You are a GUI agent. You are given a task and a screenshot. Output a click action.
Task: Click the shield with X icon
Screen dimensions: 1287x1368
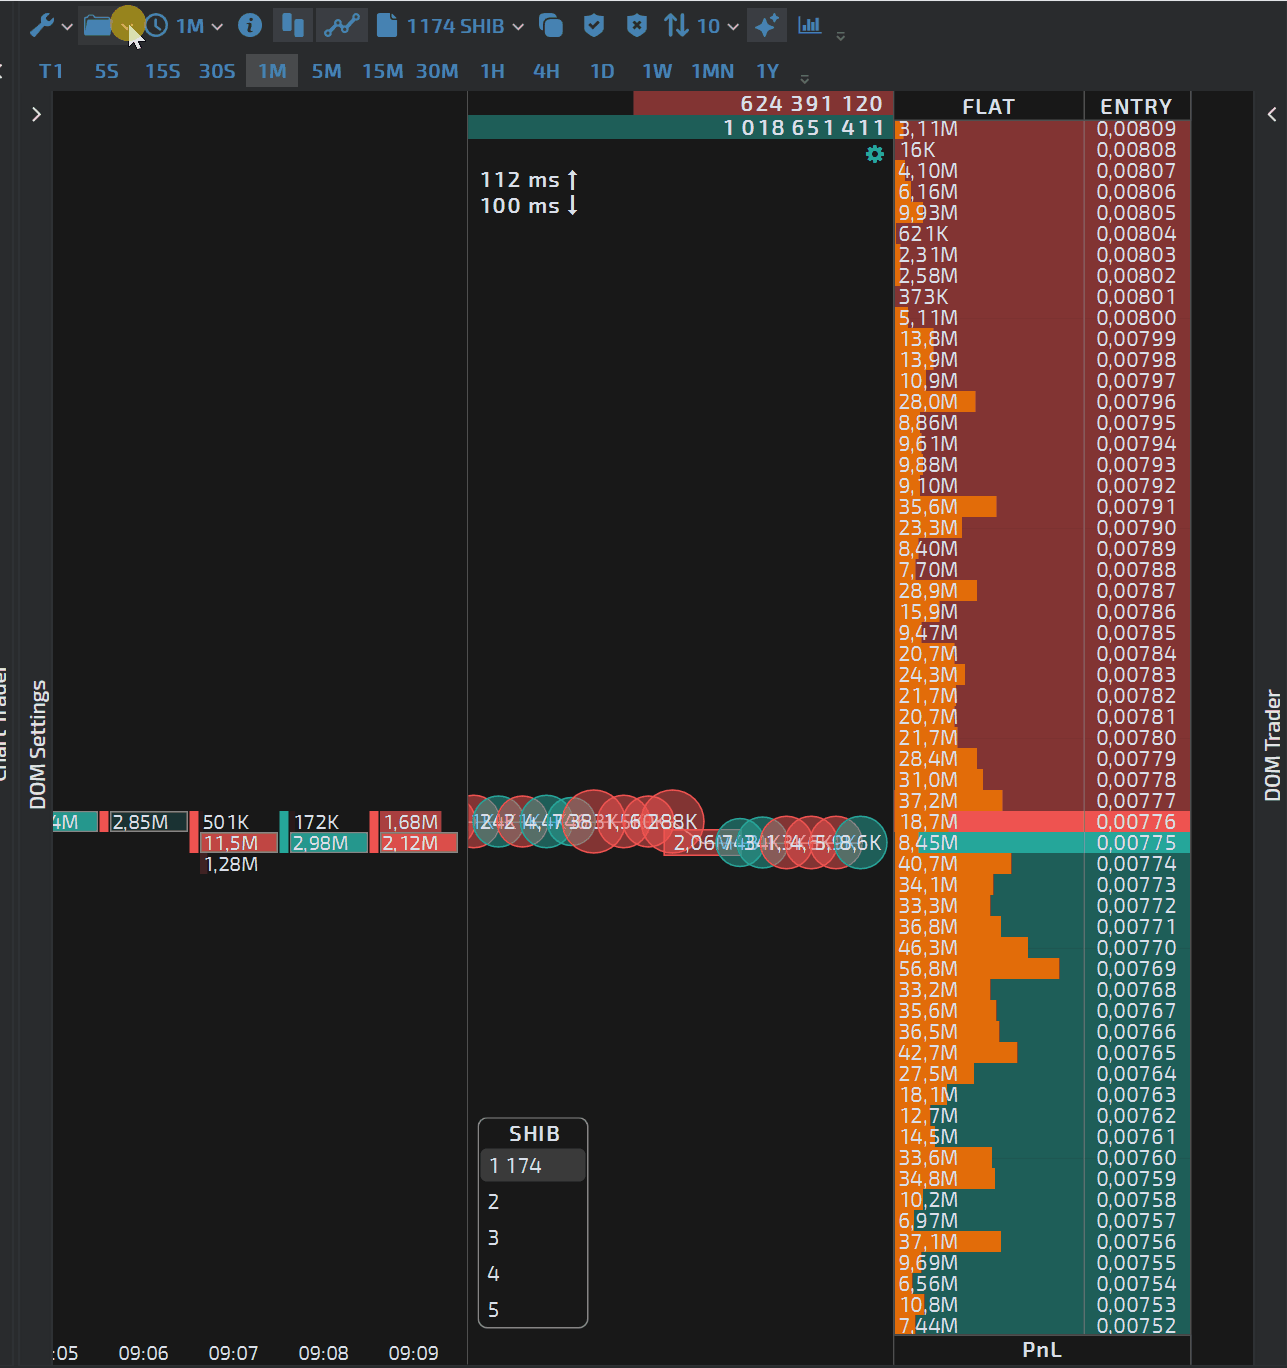pos(636,26)
